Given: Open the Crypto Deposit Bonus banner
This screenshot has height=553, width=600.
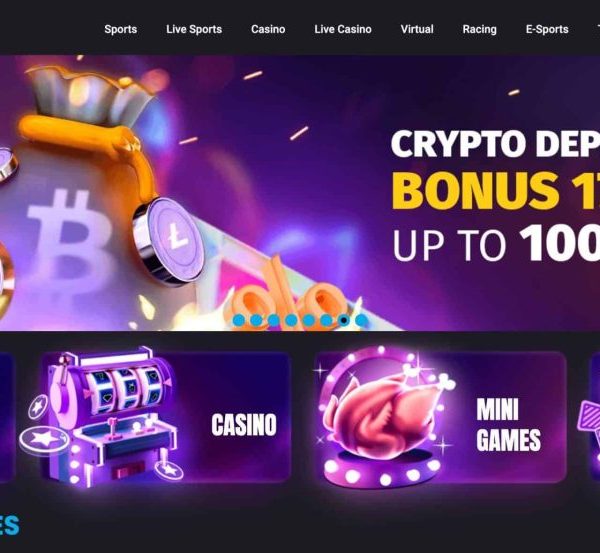Looking at the screenshot, I should pos(300,193).
